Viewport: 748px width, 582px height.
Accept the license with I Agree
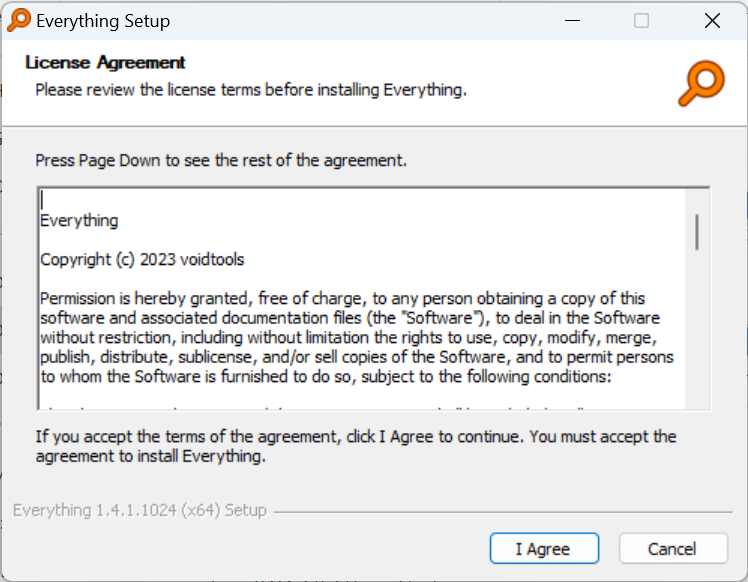[544, 549]
